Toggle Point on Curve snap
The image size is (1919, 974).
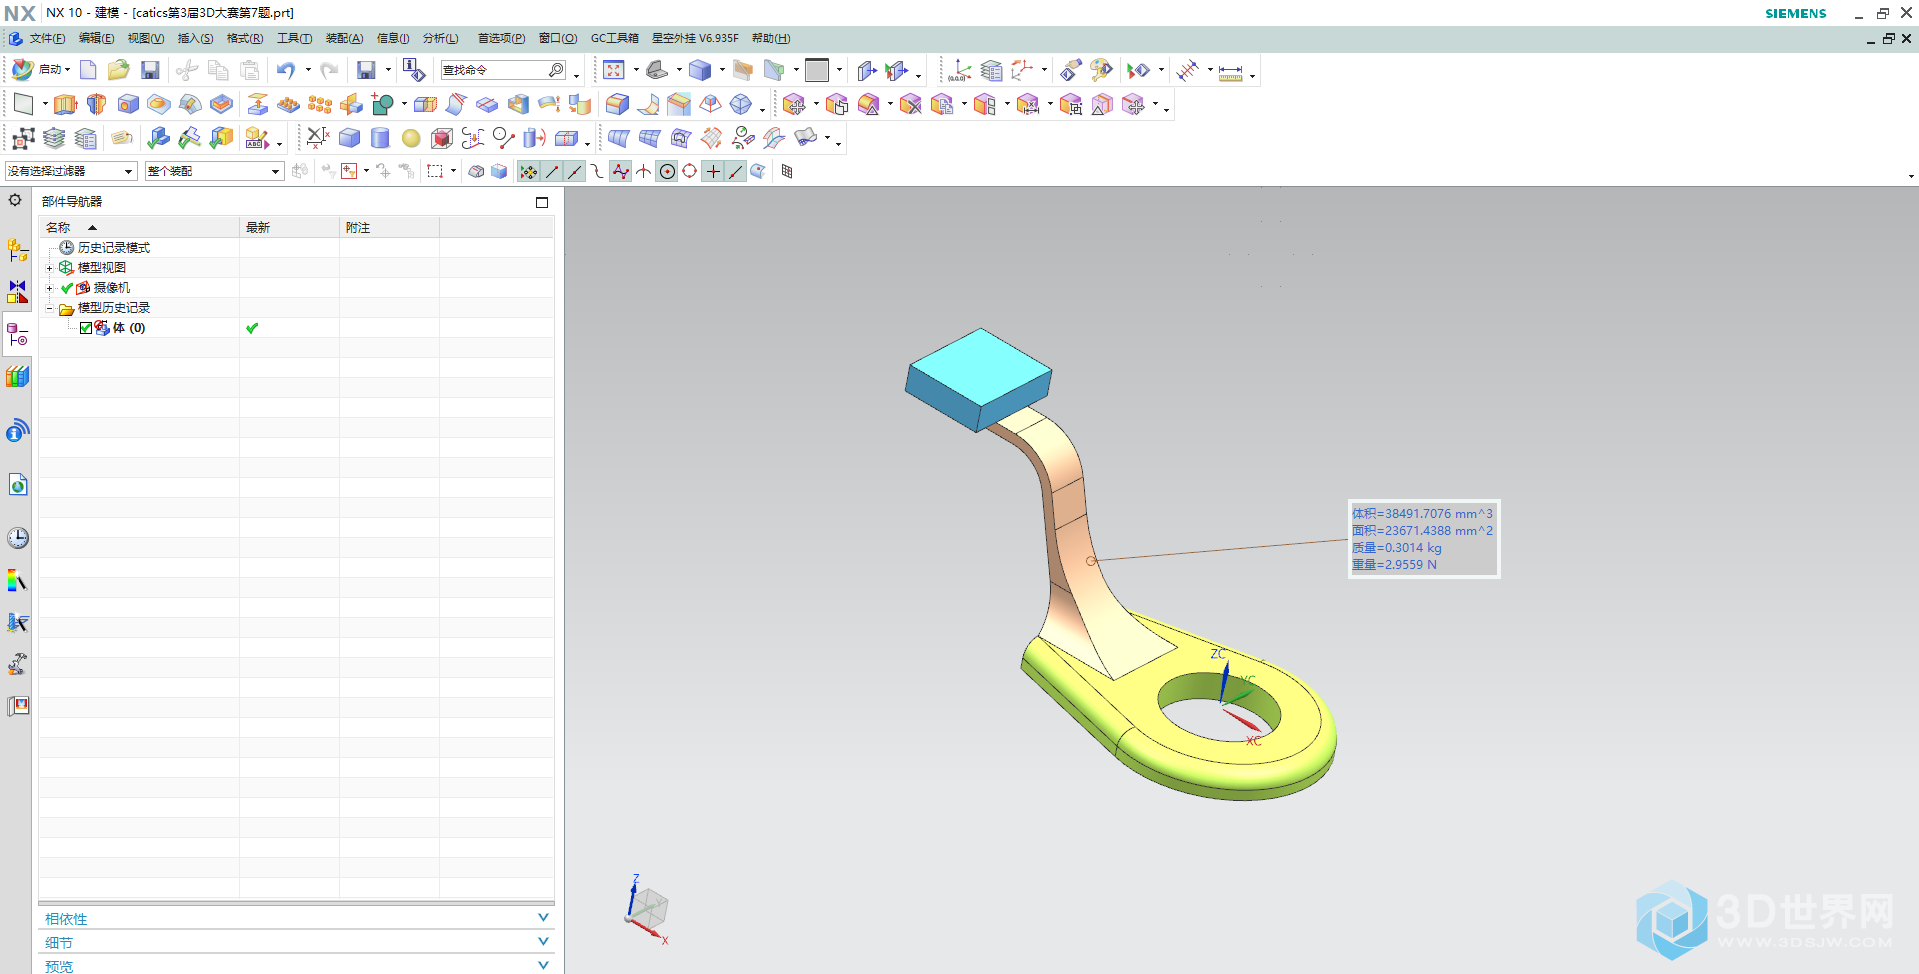click(736, 172)
